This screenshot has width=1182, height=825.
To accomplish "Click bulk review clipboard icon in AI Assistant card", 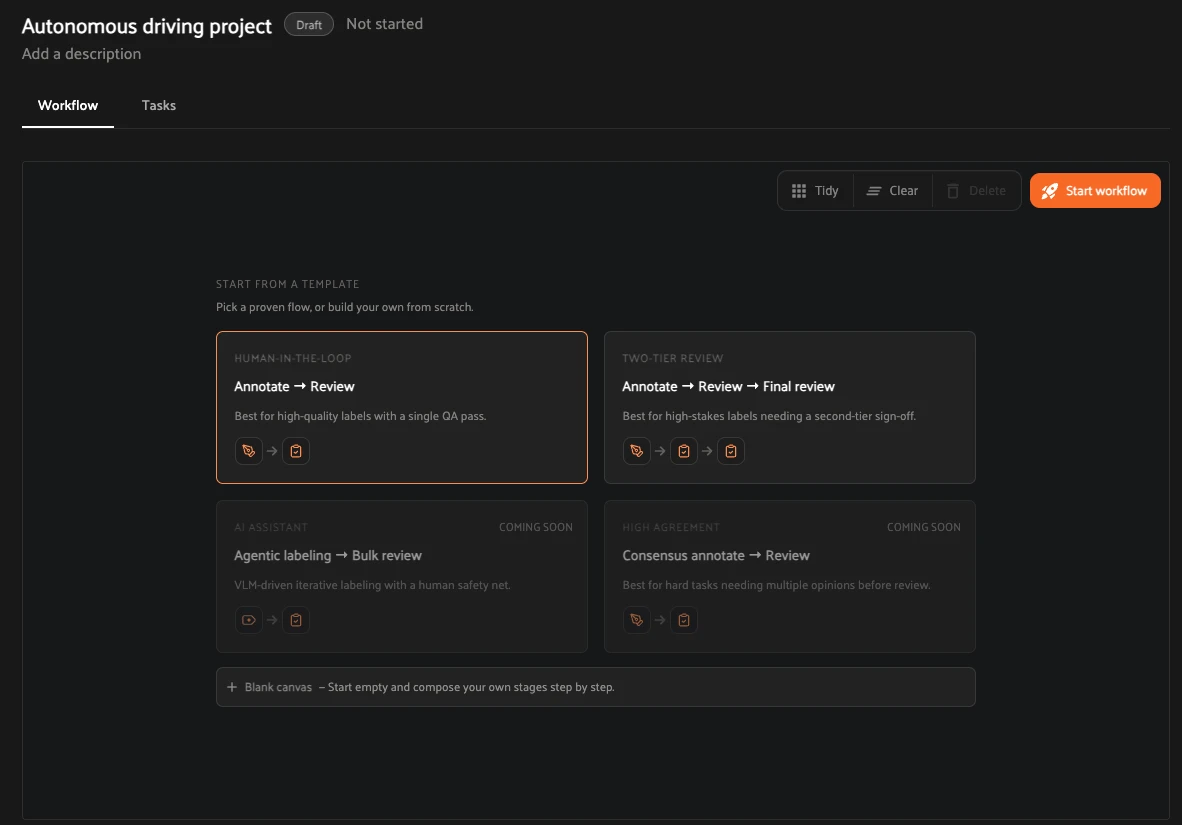I will [296, 620].
